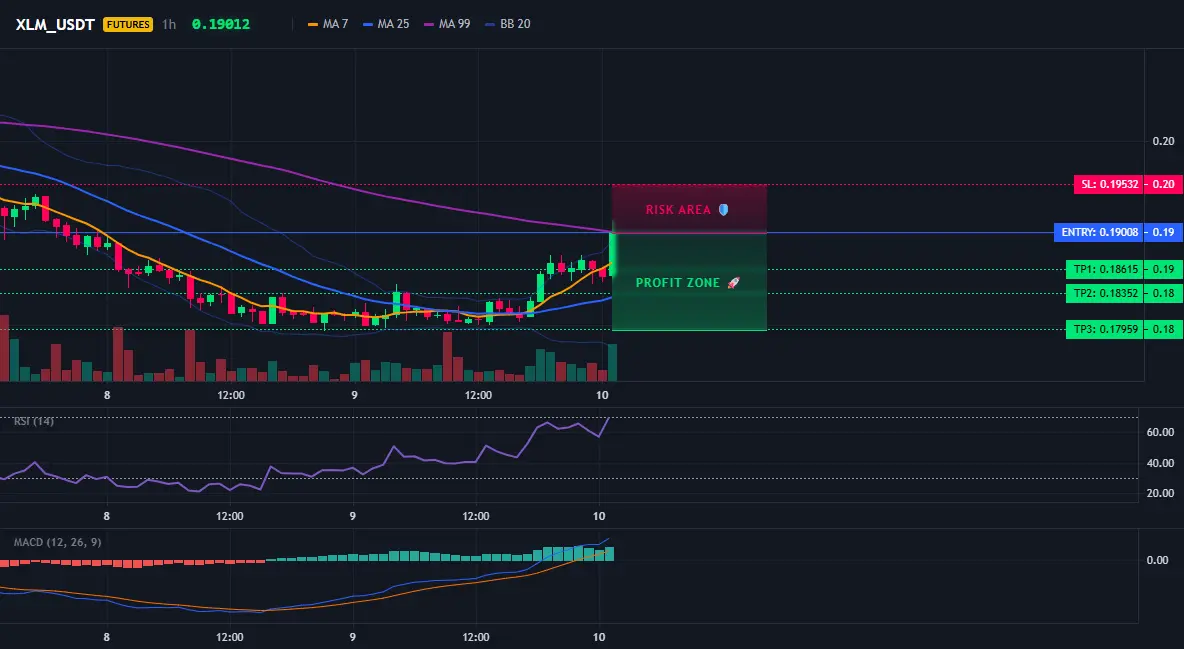This screenshot has height=649, width=1184.
Task: Toggle the MA 7 legend item
Action: (328, 24)
